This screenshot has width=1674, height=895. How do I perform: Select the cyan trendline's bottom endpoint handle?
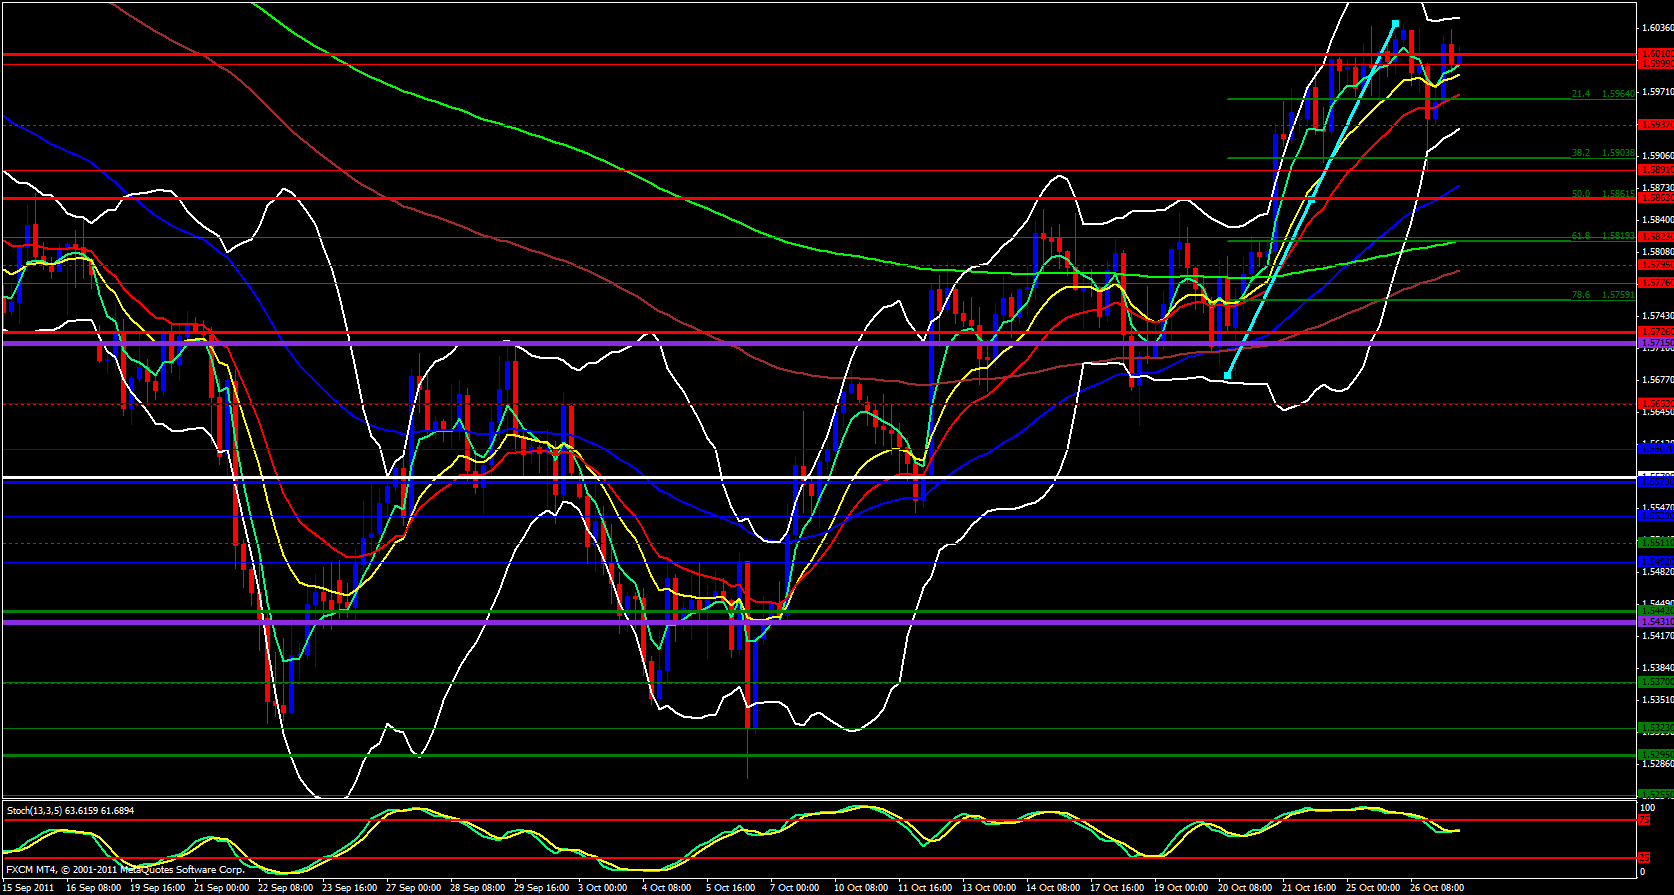pos(1228,375)
